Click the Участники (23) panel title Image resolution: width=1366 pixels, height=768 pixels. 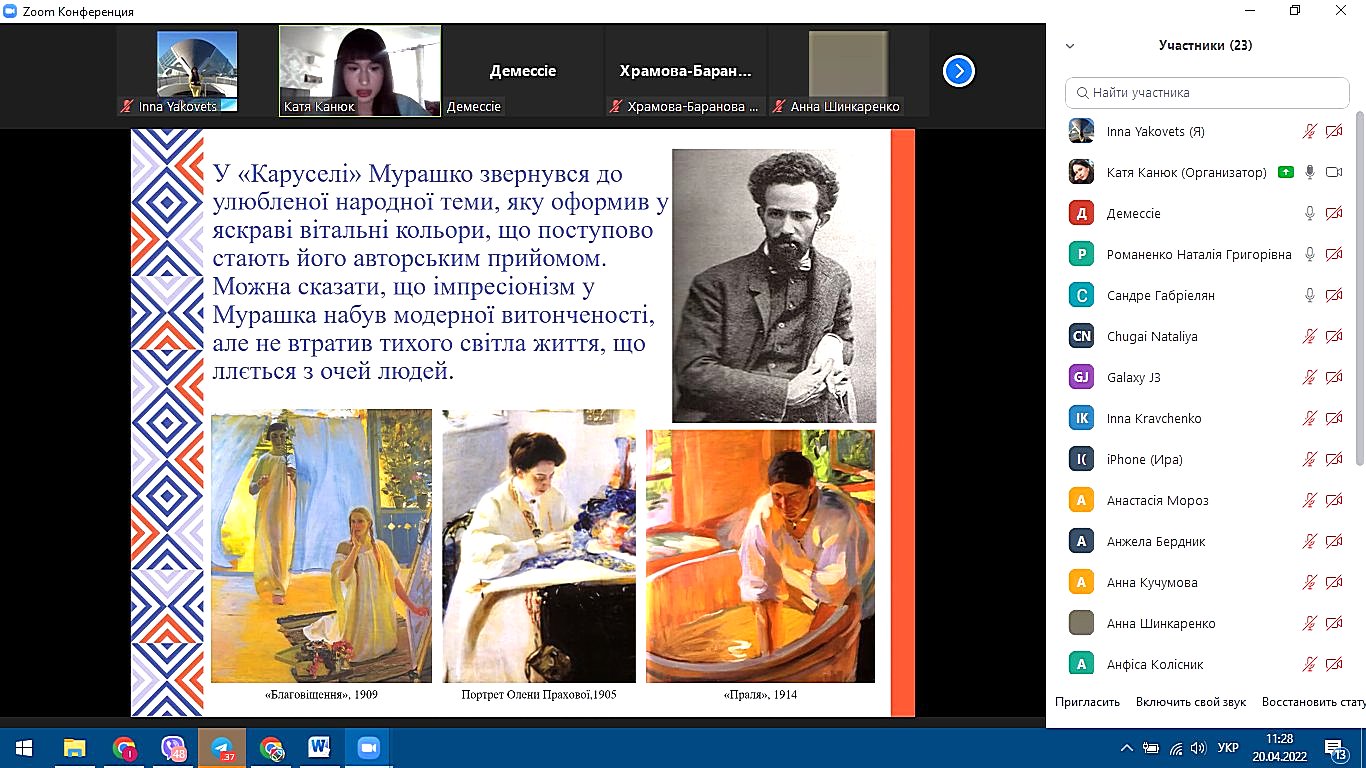(x=1205, y=45)
